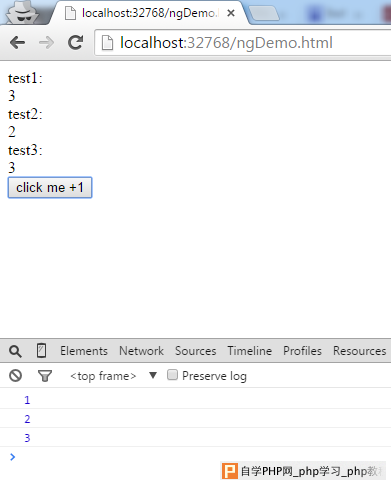This screenshot has width=391, height=485.
Task: Switch to the Elements tab
Action: pyautogui.click(x=84, y=351)
